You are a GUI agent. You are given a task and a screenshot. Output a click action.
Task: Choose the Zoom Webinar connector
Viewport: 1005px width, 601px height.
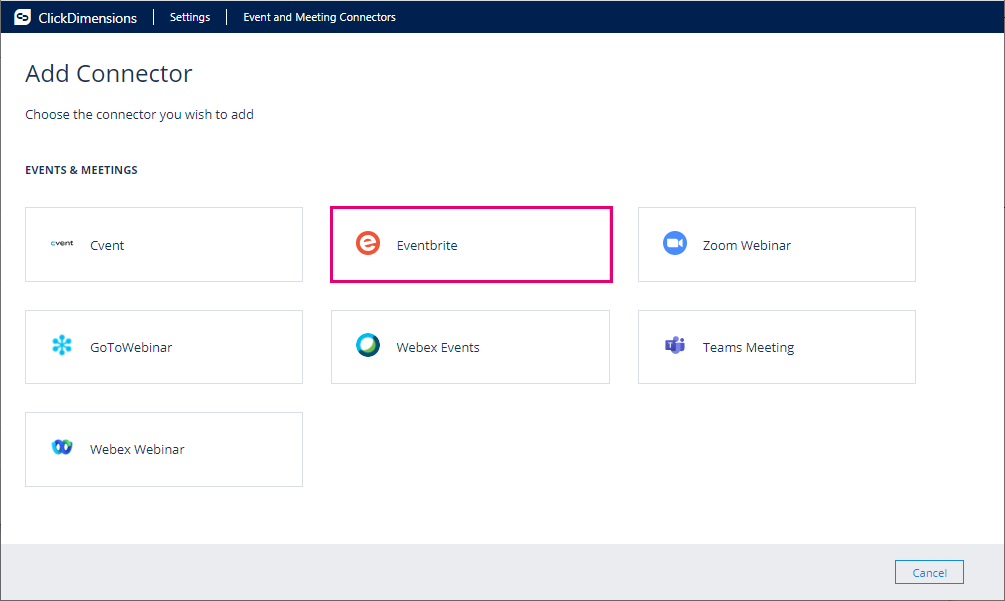(776, 243)
